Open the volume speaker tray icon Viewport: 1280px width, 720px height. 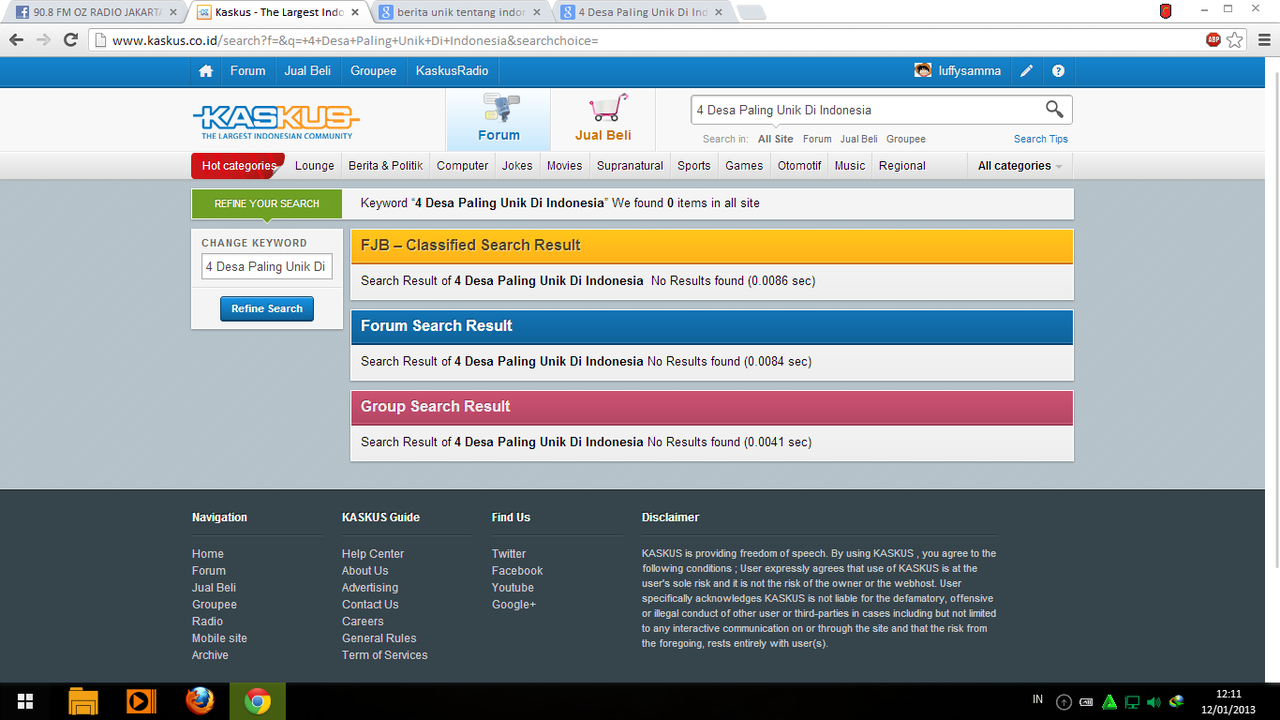1154,702
